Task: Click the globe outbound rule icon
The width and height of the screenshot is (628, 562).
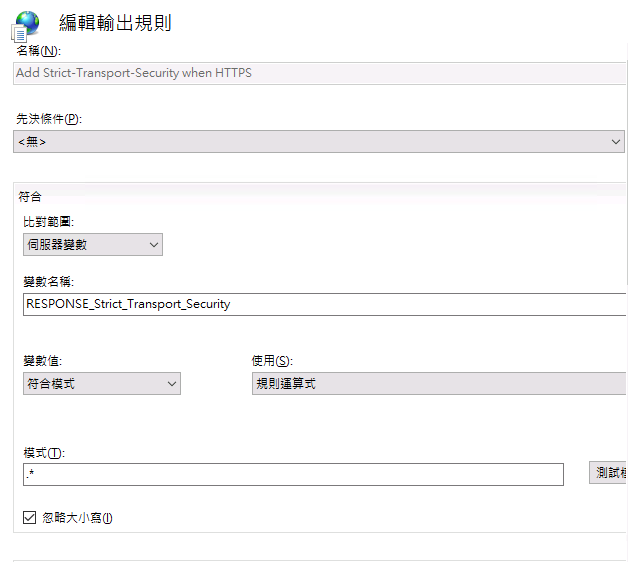Action: 26,26
